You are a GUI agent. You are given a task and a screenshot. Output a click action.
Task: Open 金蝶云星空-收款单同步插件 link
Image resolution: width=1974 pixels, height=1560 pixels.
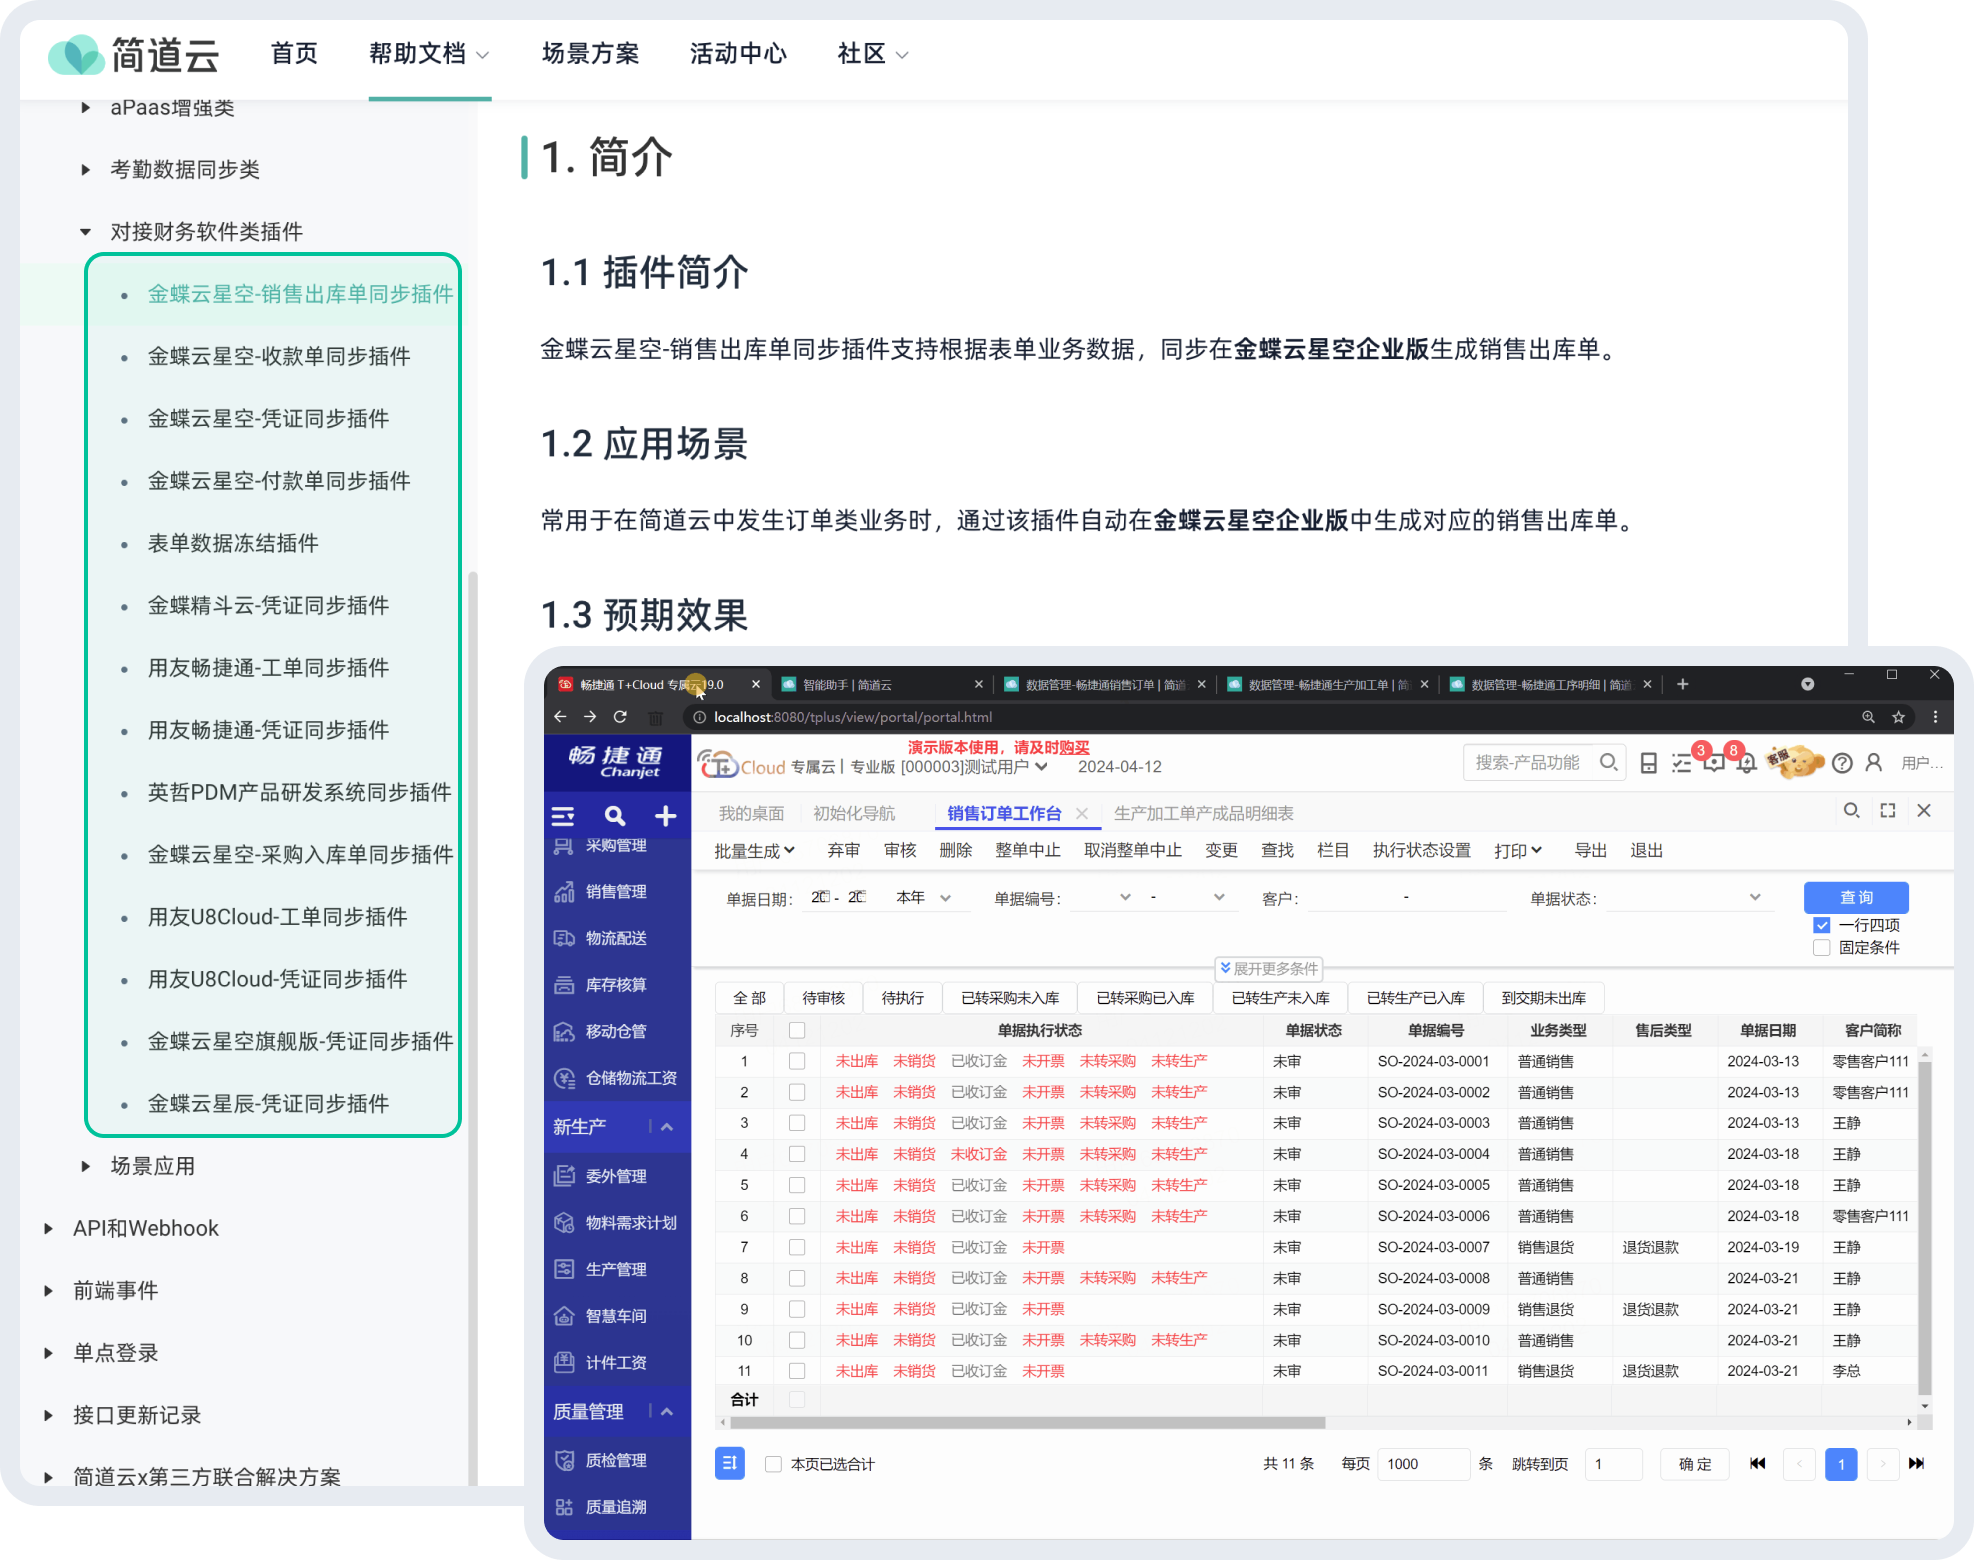click(279, 356)
